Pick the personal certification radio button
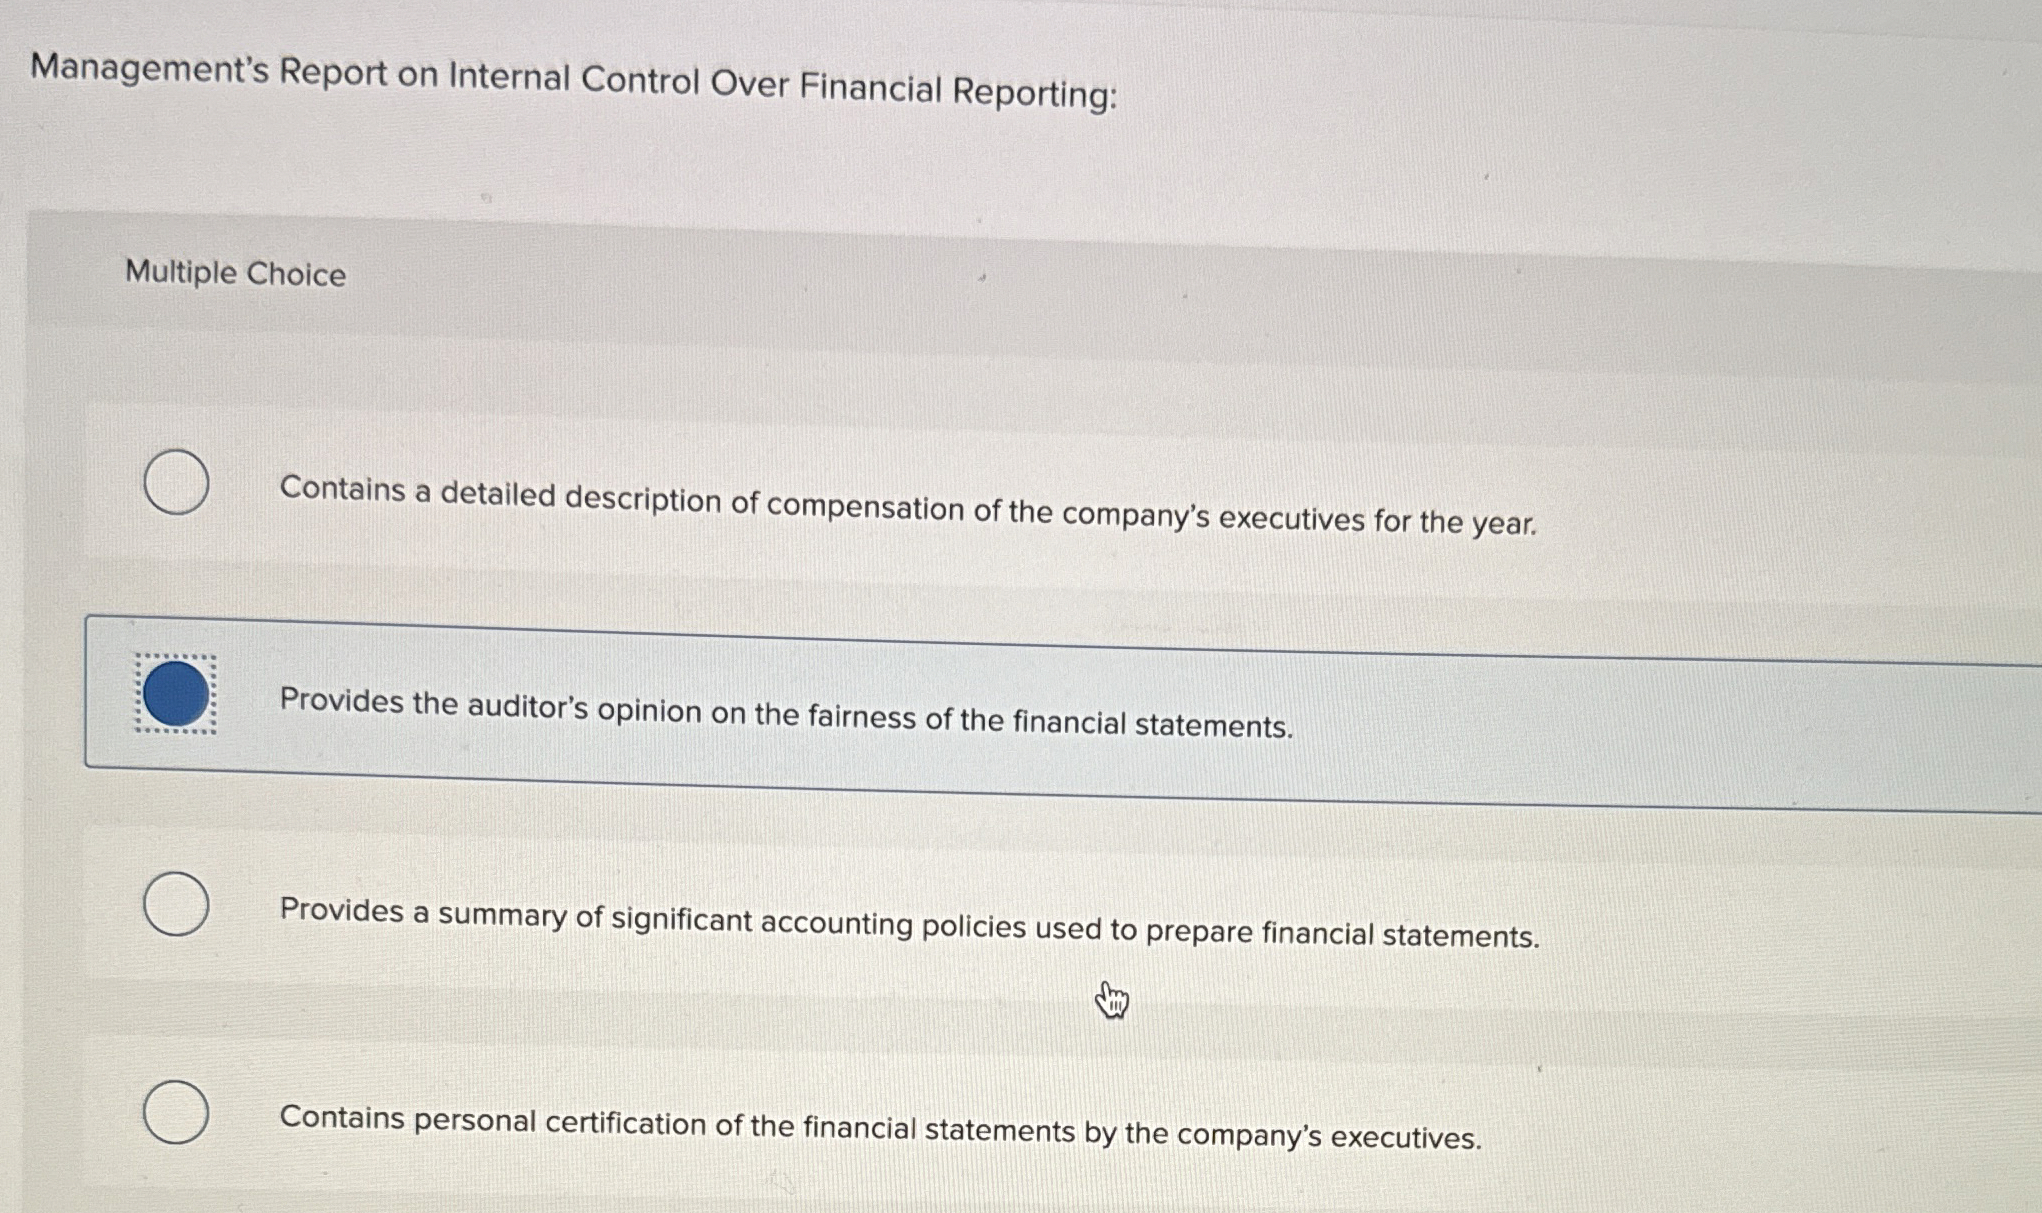The image size is (2042, 1213). point(176,1111)
